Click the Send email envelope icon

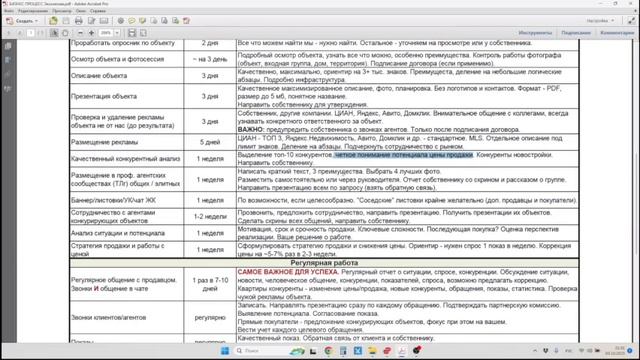click(x=104, y=21)
